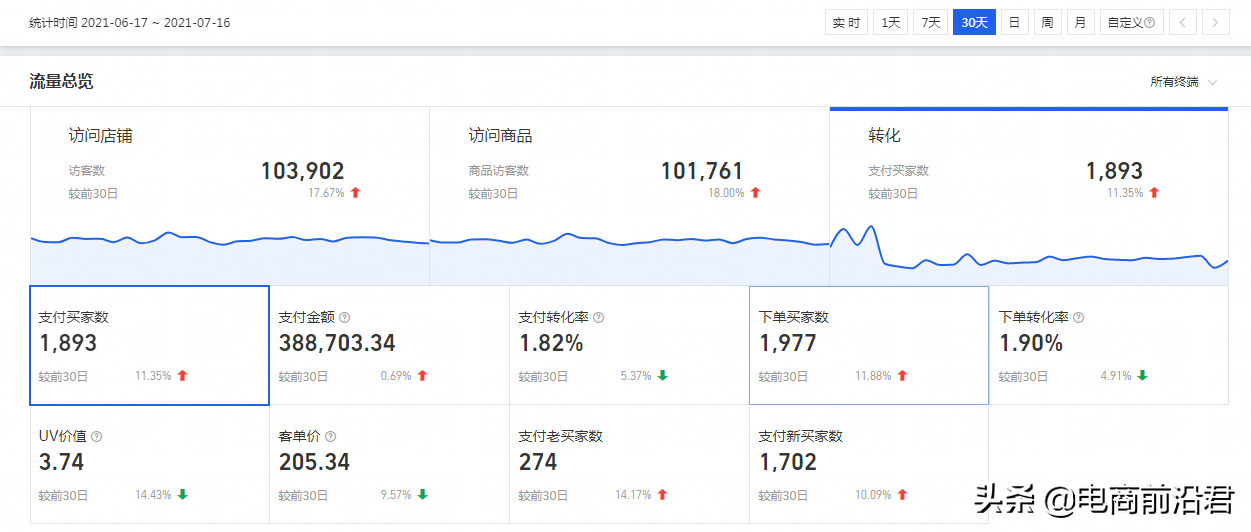
Task: Click the 388,703.34 payment amount
Action: tap(337, 343)
